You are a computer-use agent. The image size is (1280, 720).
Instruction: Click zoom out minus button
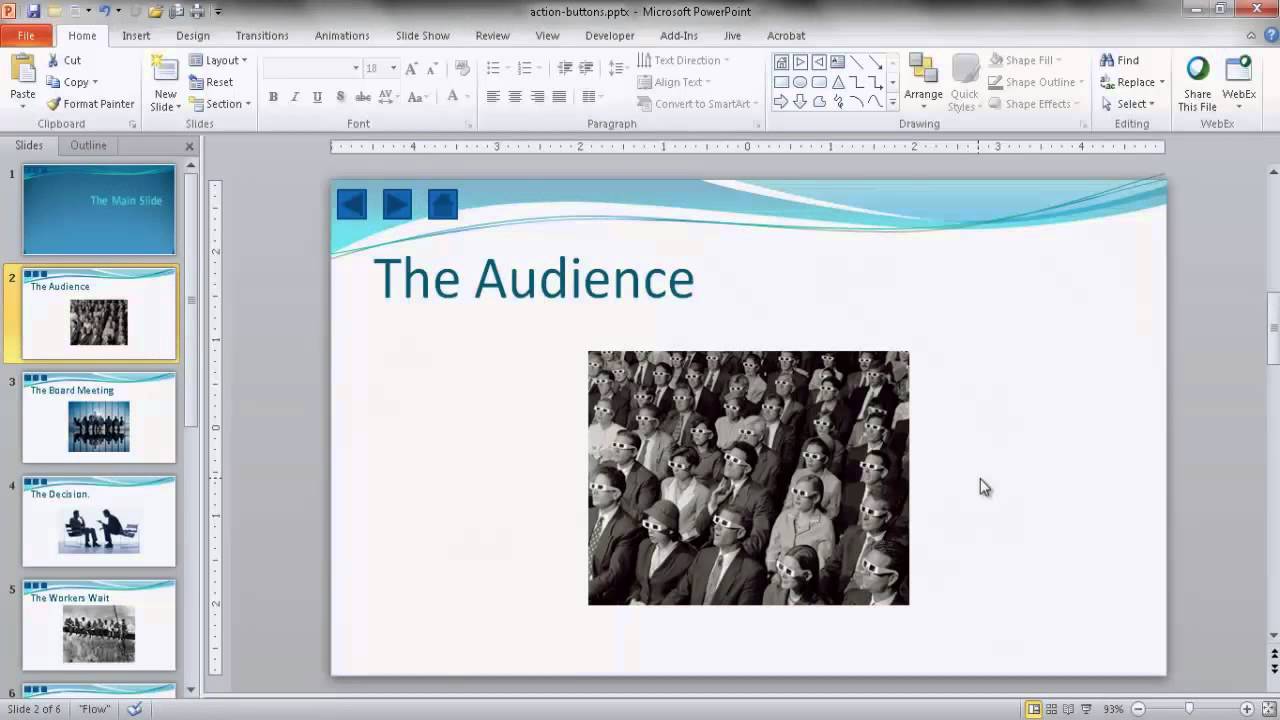[x=1138, y=709]
